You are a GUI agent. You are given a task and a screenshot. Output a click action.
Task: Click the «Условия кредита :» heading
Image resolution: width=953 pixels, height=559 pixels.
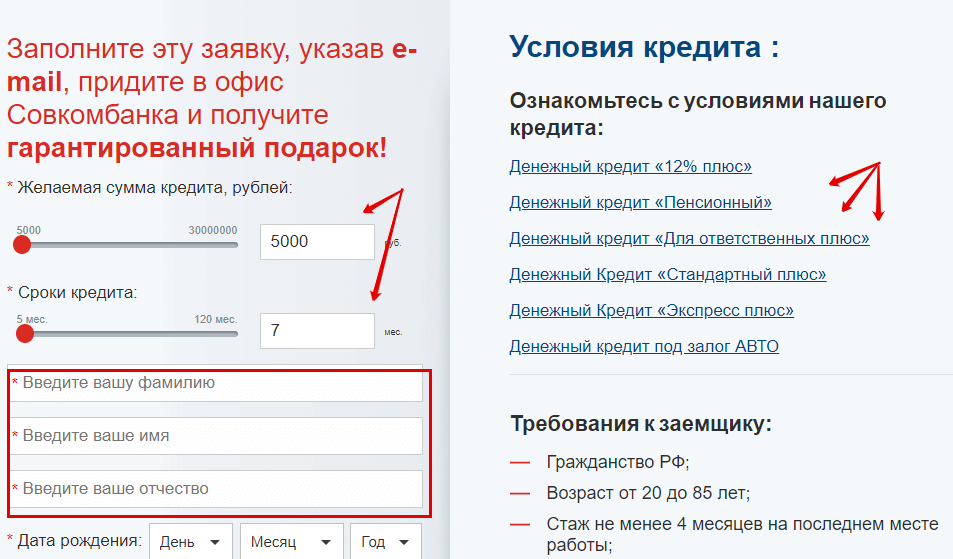click(x=644, y=47)
